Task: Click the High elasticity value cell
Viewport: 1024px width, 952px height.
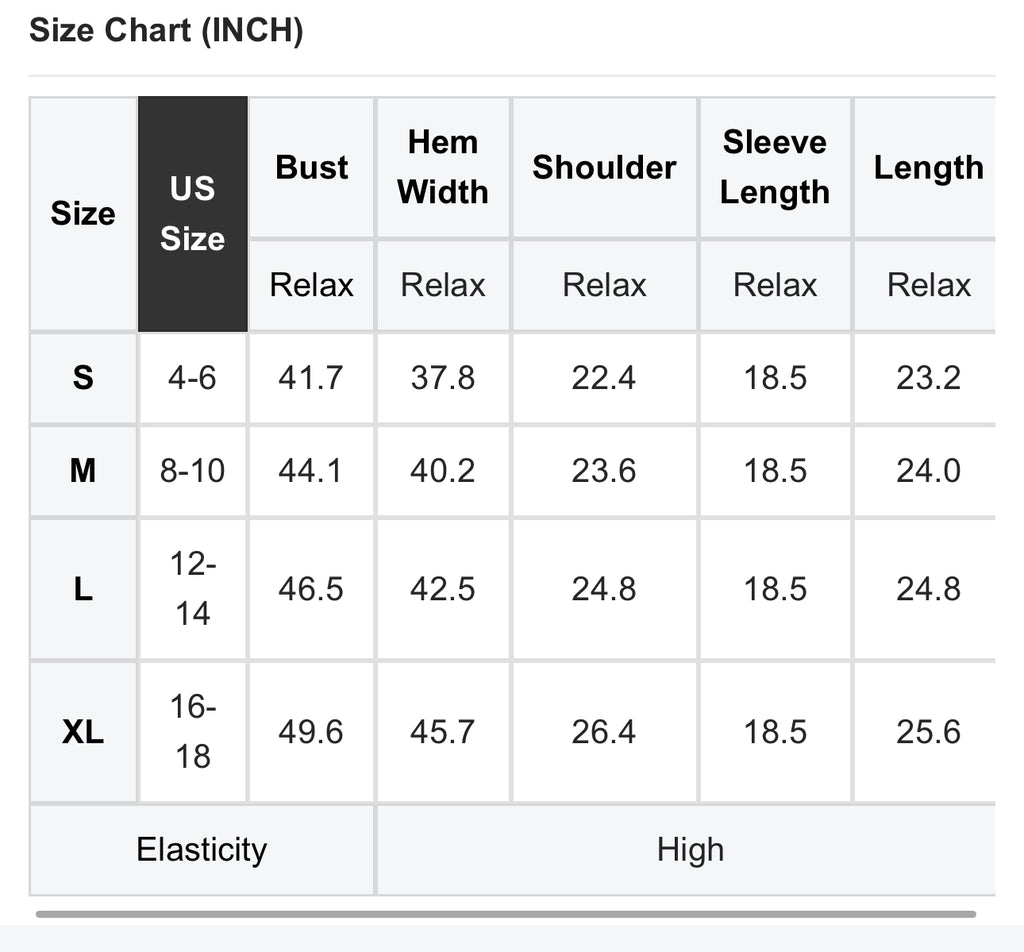Action: [x=689, y=850]
